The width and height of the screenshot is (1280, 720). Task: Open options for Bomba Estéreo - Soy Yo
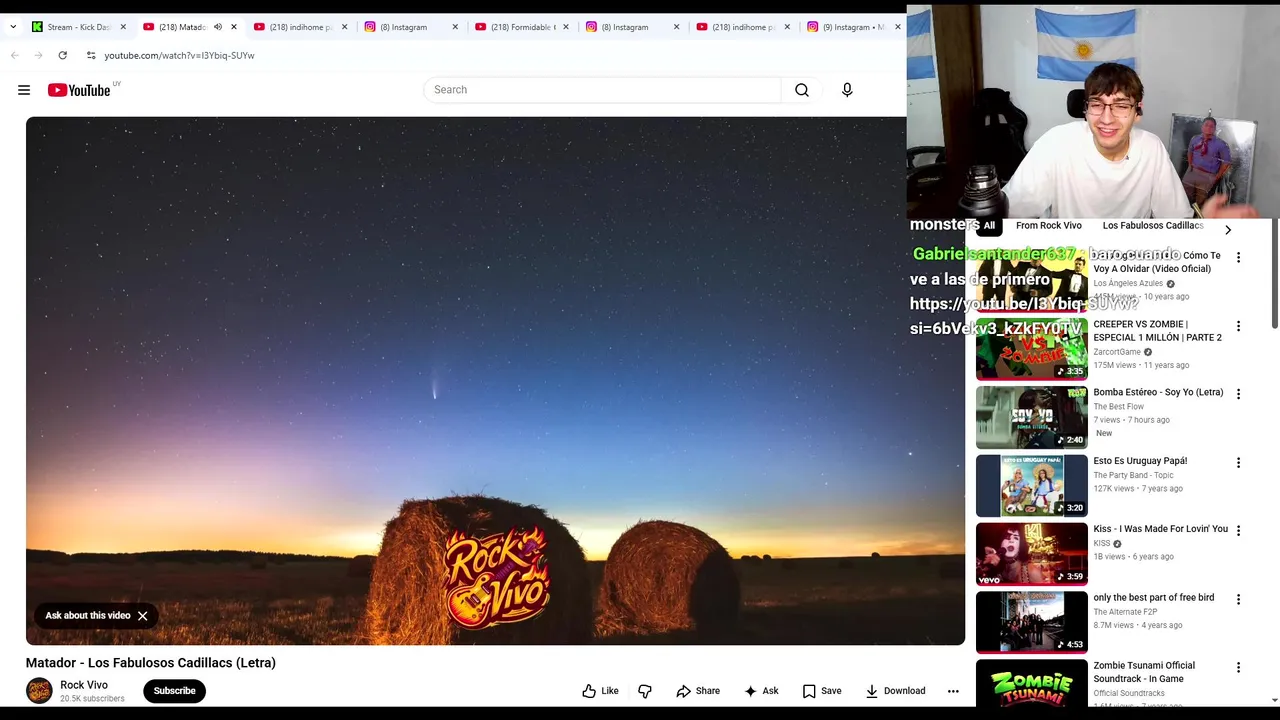tap(1238, 394)
